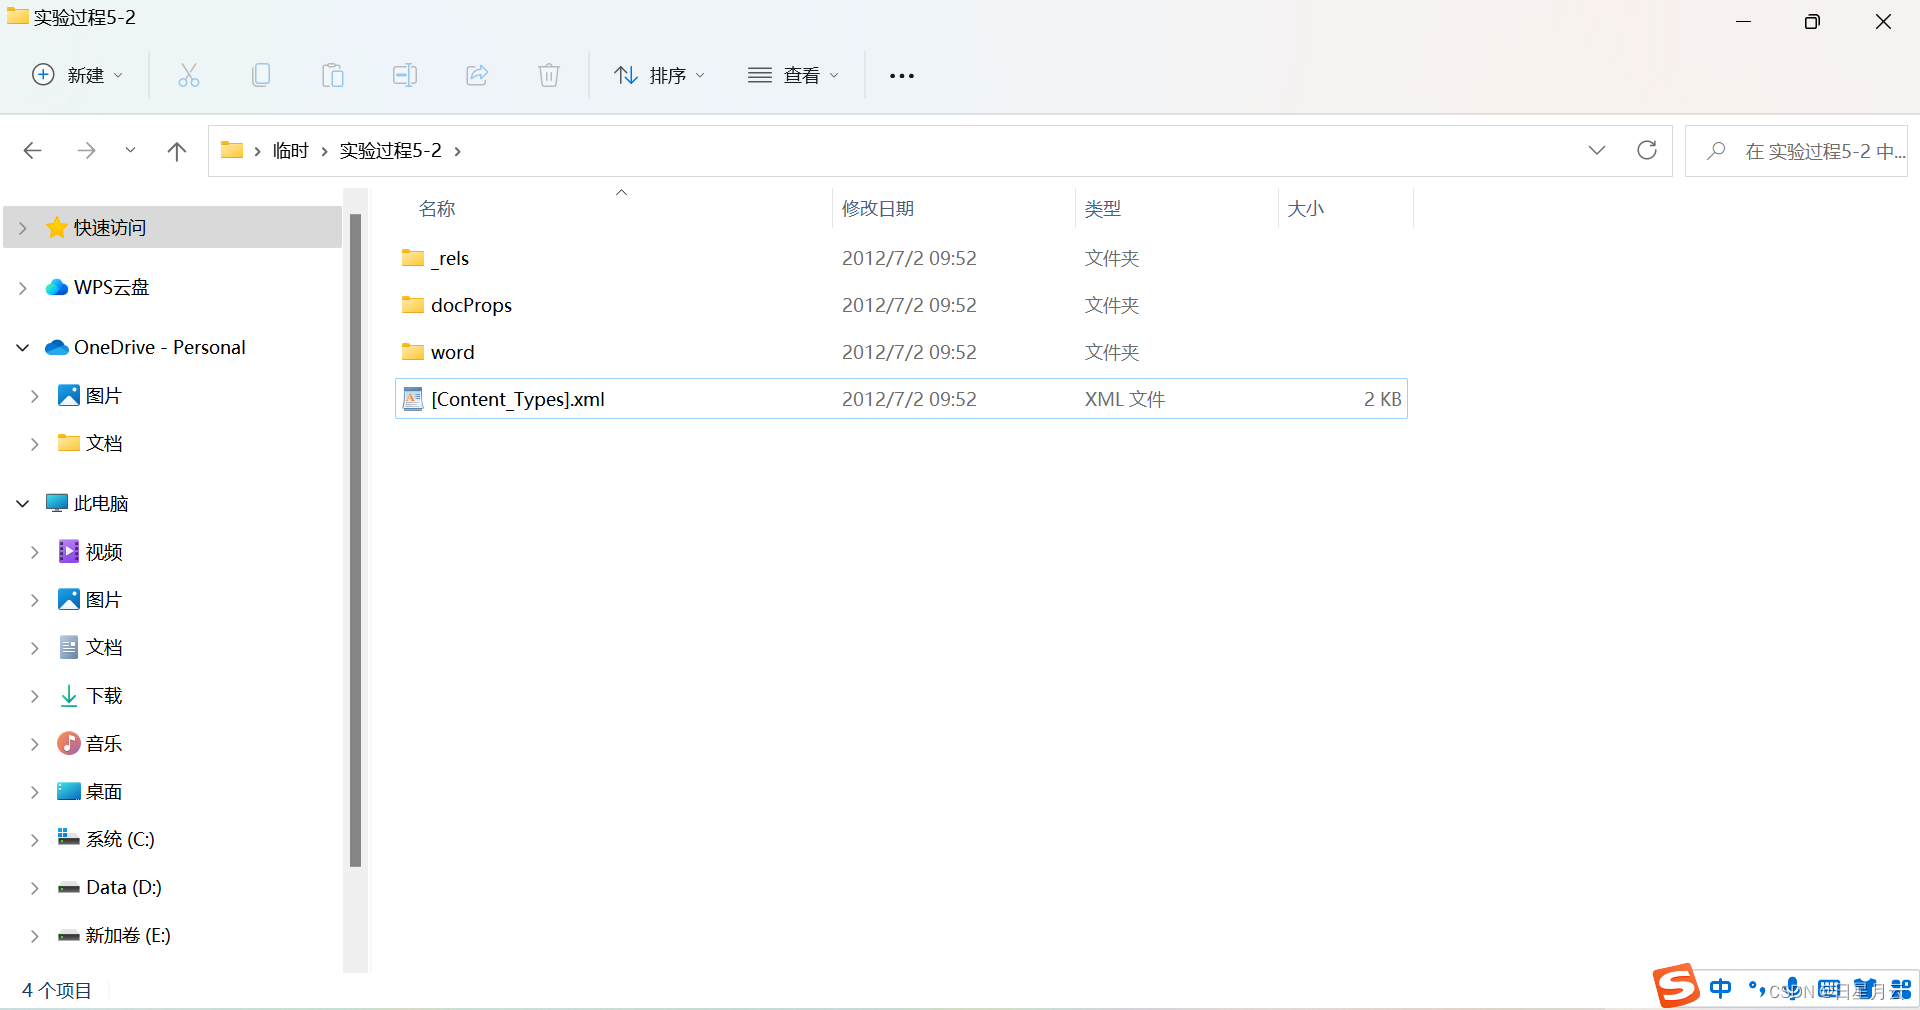Click the Sogou input method logo
The width and height of the screenshot is (1920, 1010).
pyautogui.click(x=1676, y=986)
